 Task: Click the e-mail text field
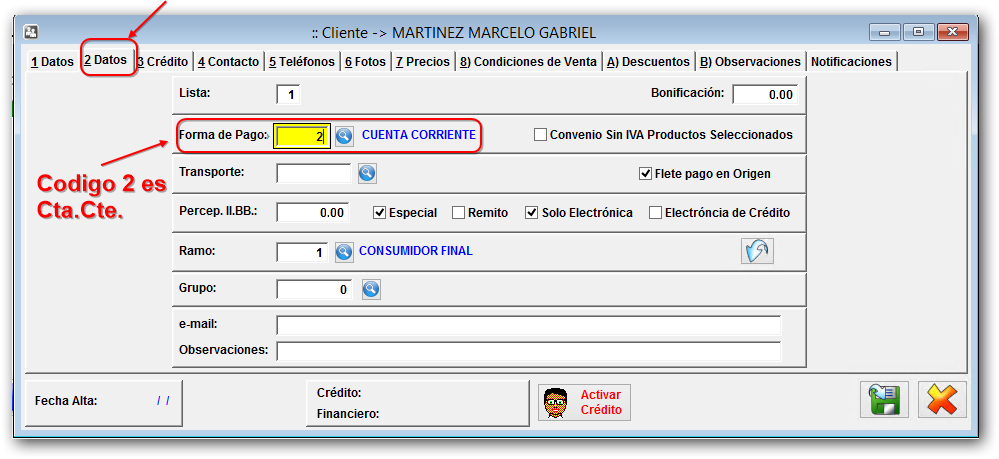click(528, 325)
